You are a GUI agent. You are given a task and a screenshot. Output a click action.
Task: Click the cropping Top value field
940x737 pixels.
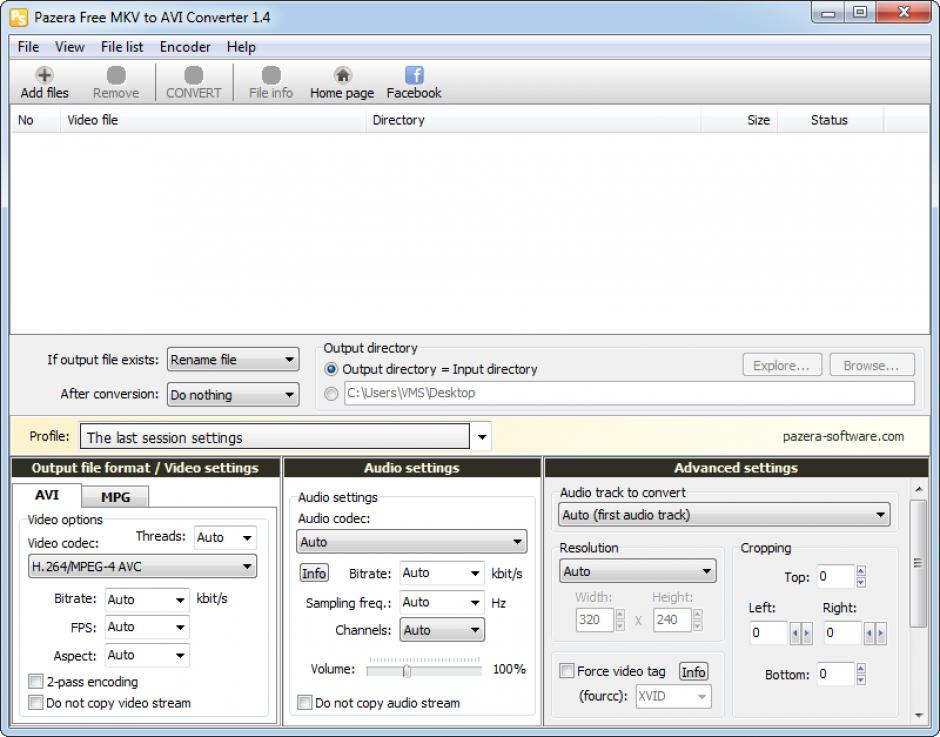pos(835,577)
